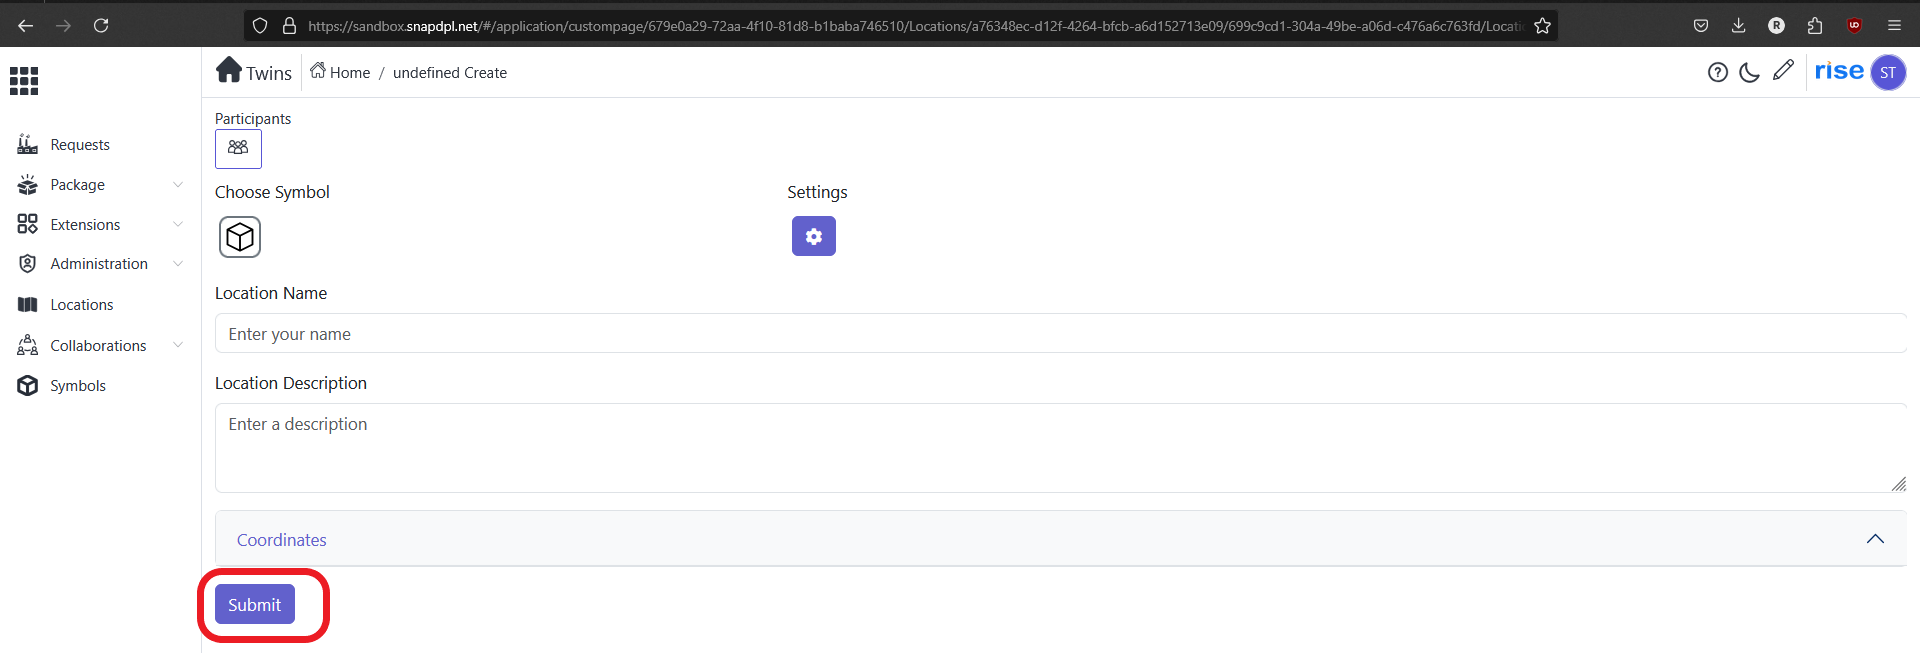Open the ST user avatar menu
This screenshot has width=1920, height=653.
tap(1888, 72)
